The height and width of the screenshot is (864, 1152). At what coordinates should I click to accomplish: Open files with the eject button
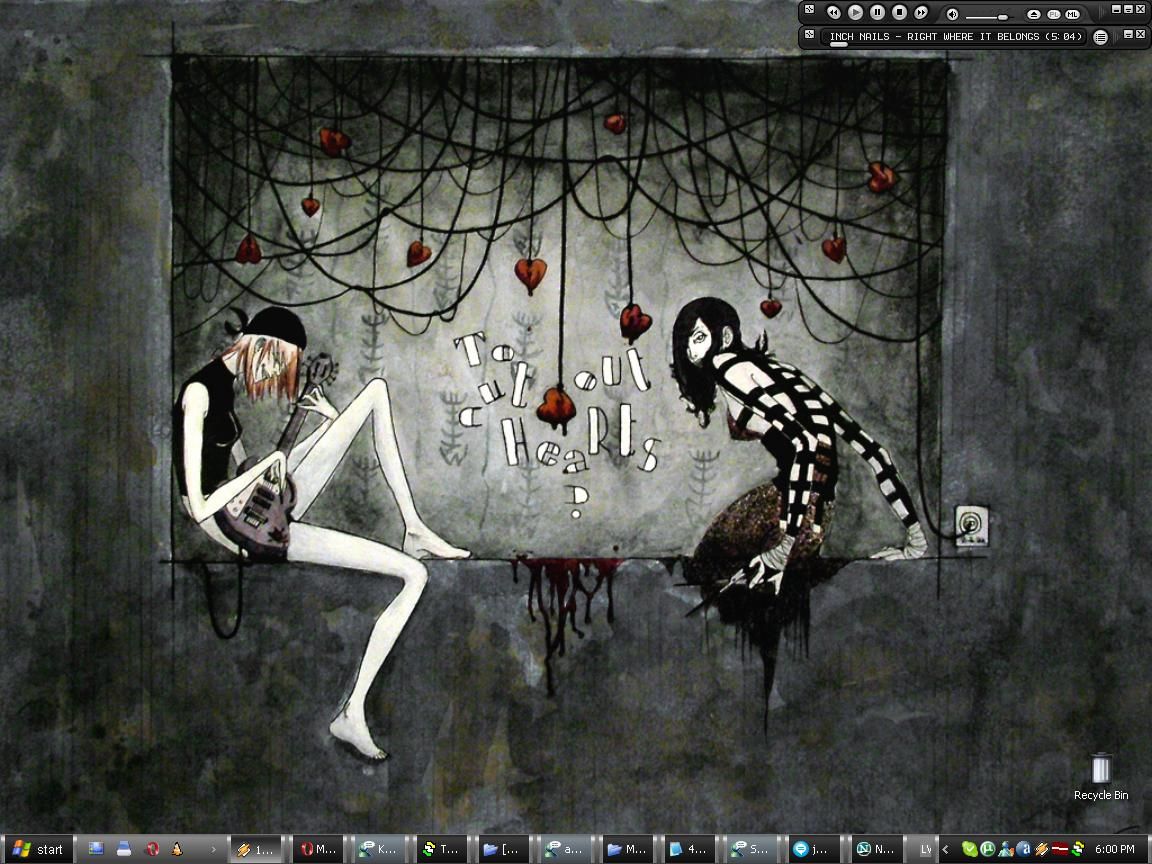coord(1034,15)
